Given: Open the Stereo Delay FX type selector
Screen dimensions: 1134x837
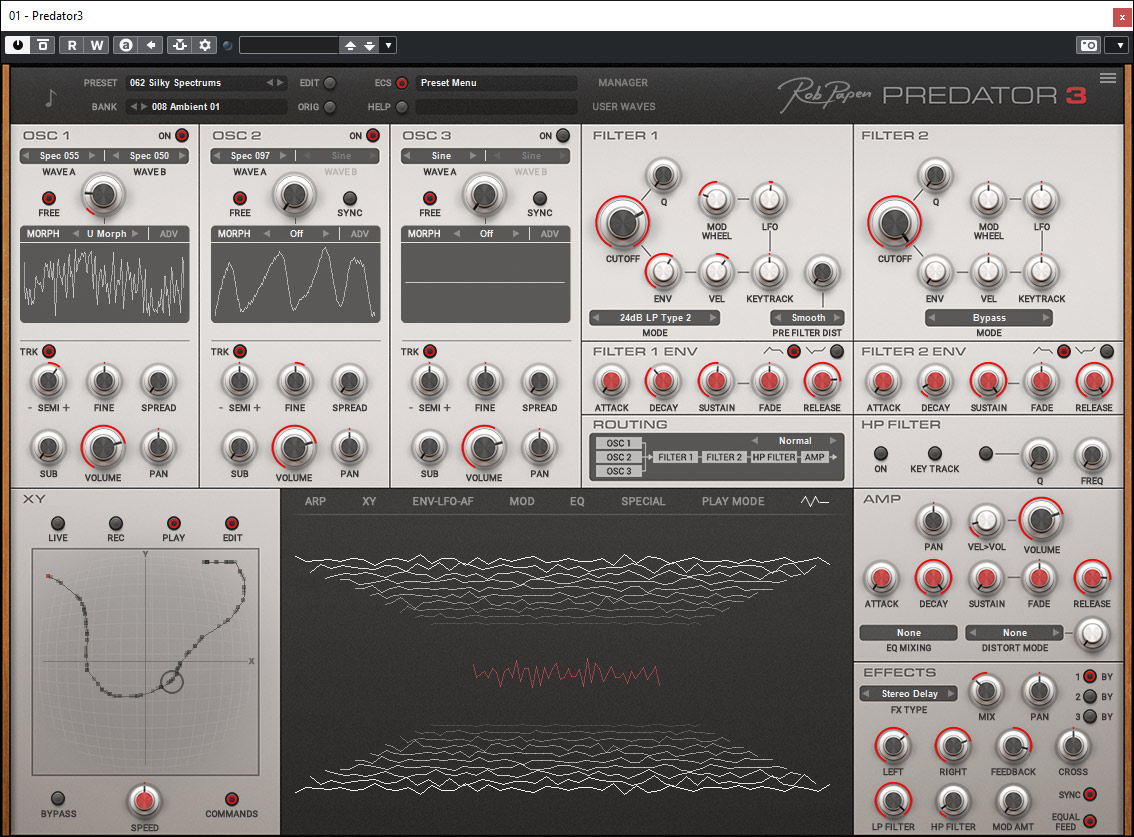Looking at the screenshot, I should pos(909,693).
